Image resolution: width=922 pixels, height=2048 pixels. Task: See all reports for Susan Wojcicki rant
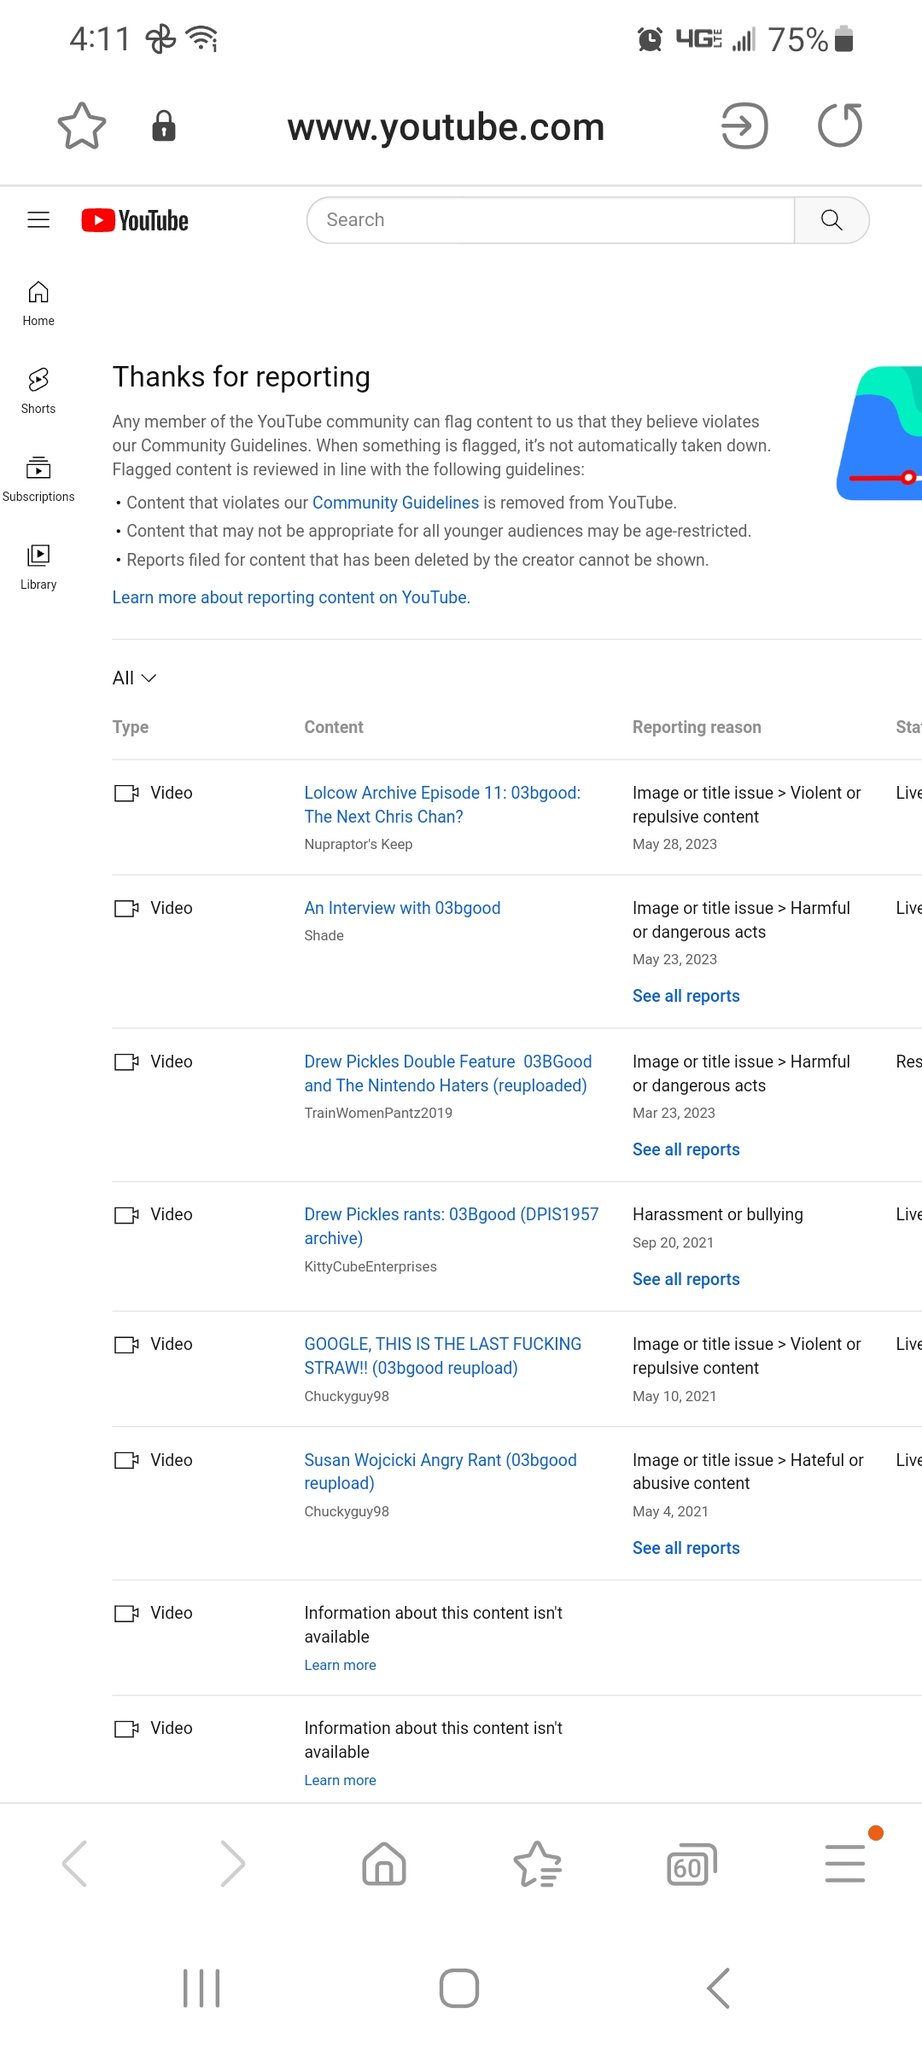pyautogui.click(x=686, y=1548)
